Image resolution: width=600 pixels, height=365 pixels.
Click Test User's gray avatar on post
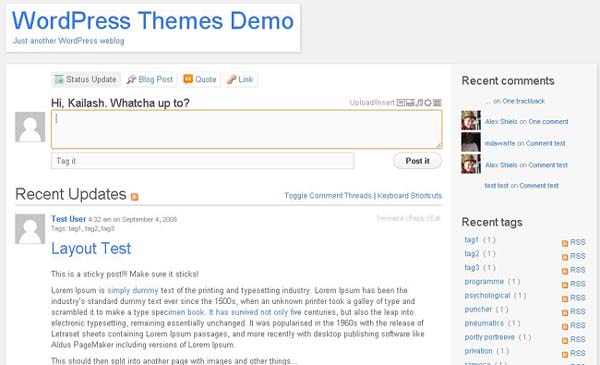pos(30,229)
